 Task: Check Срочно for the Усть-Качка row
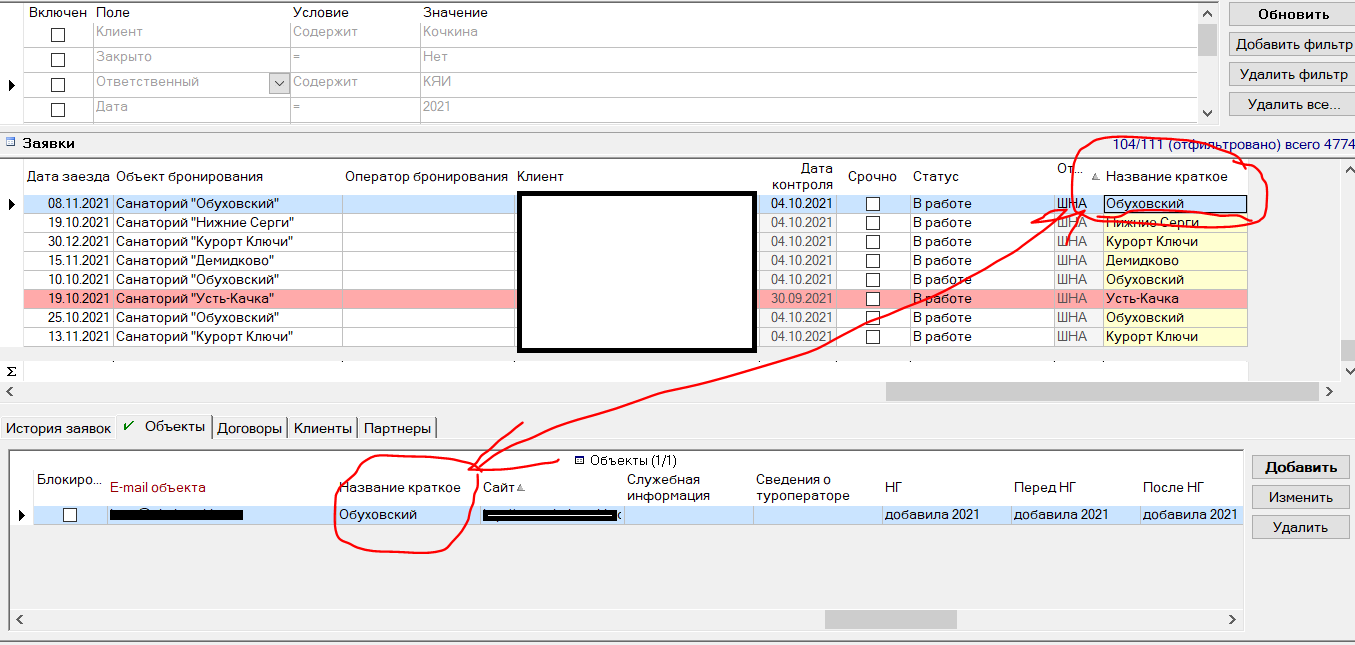873,299
